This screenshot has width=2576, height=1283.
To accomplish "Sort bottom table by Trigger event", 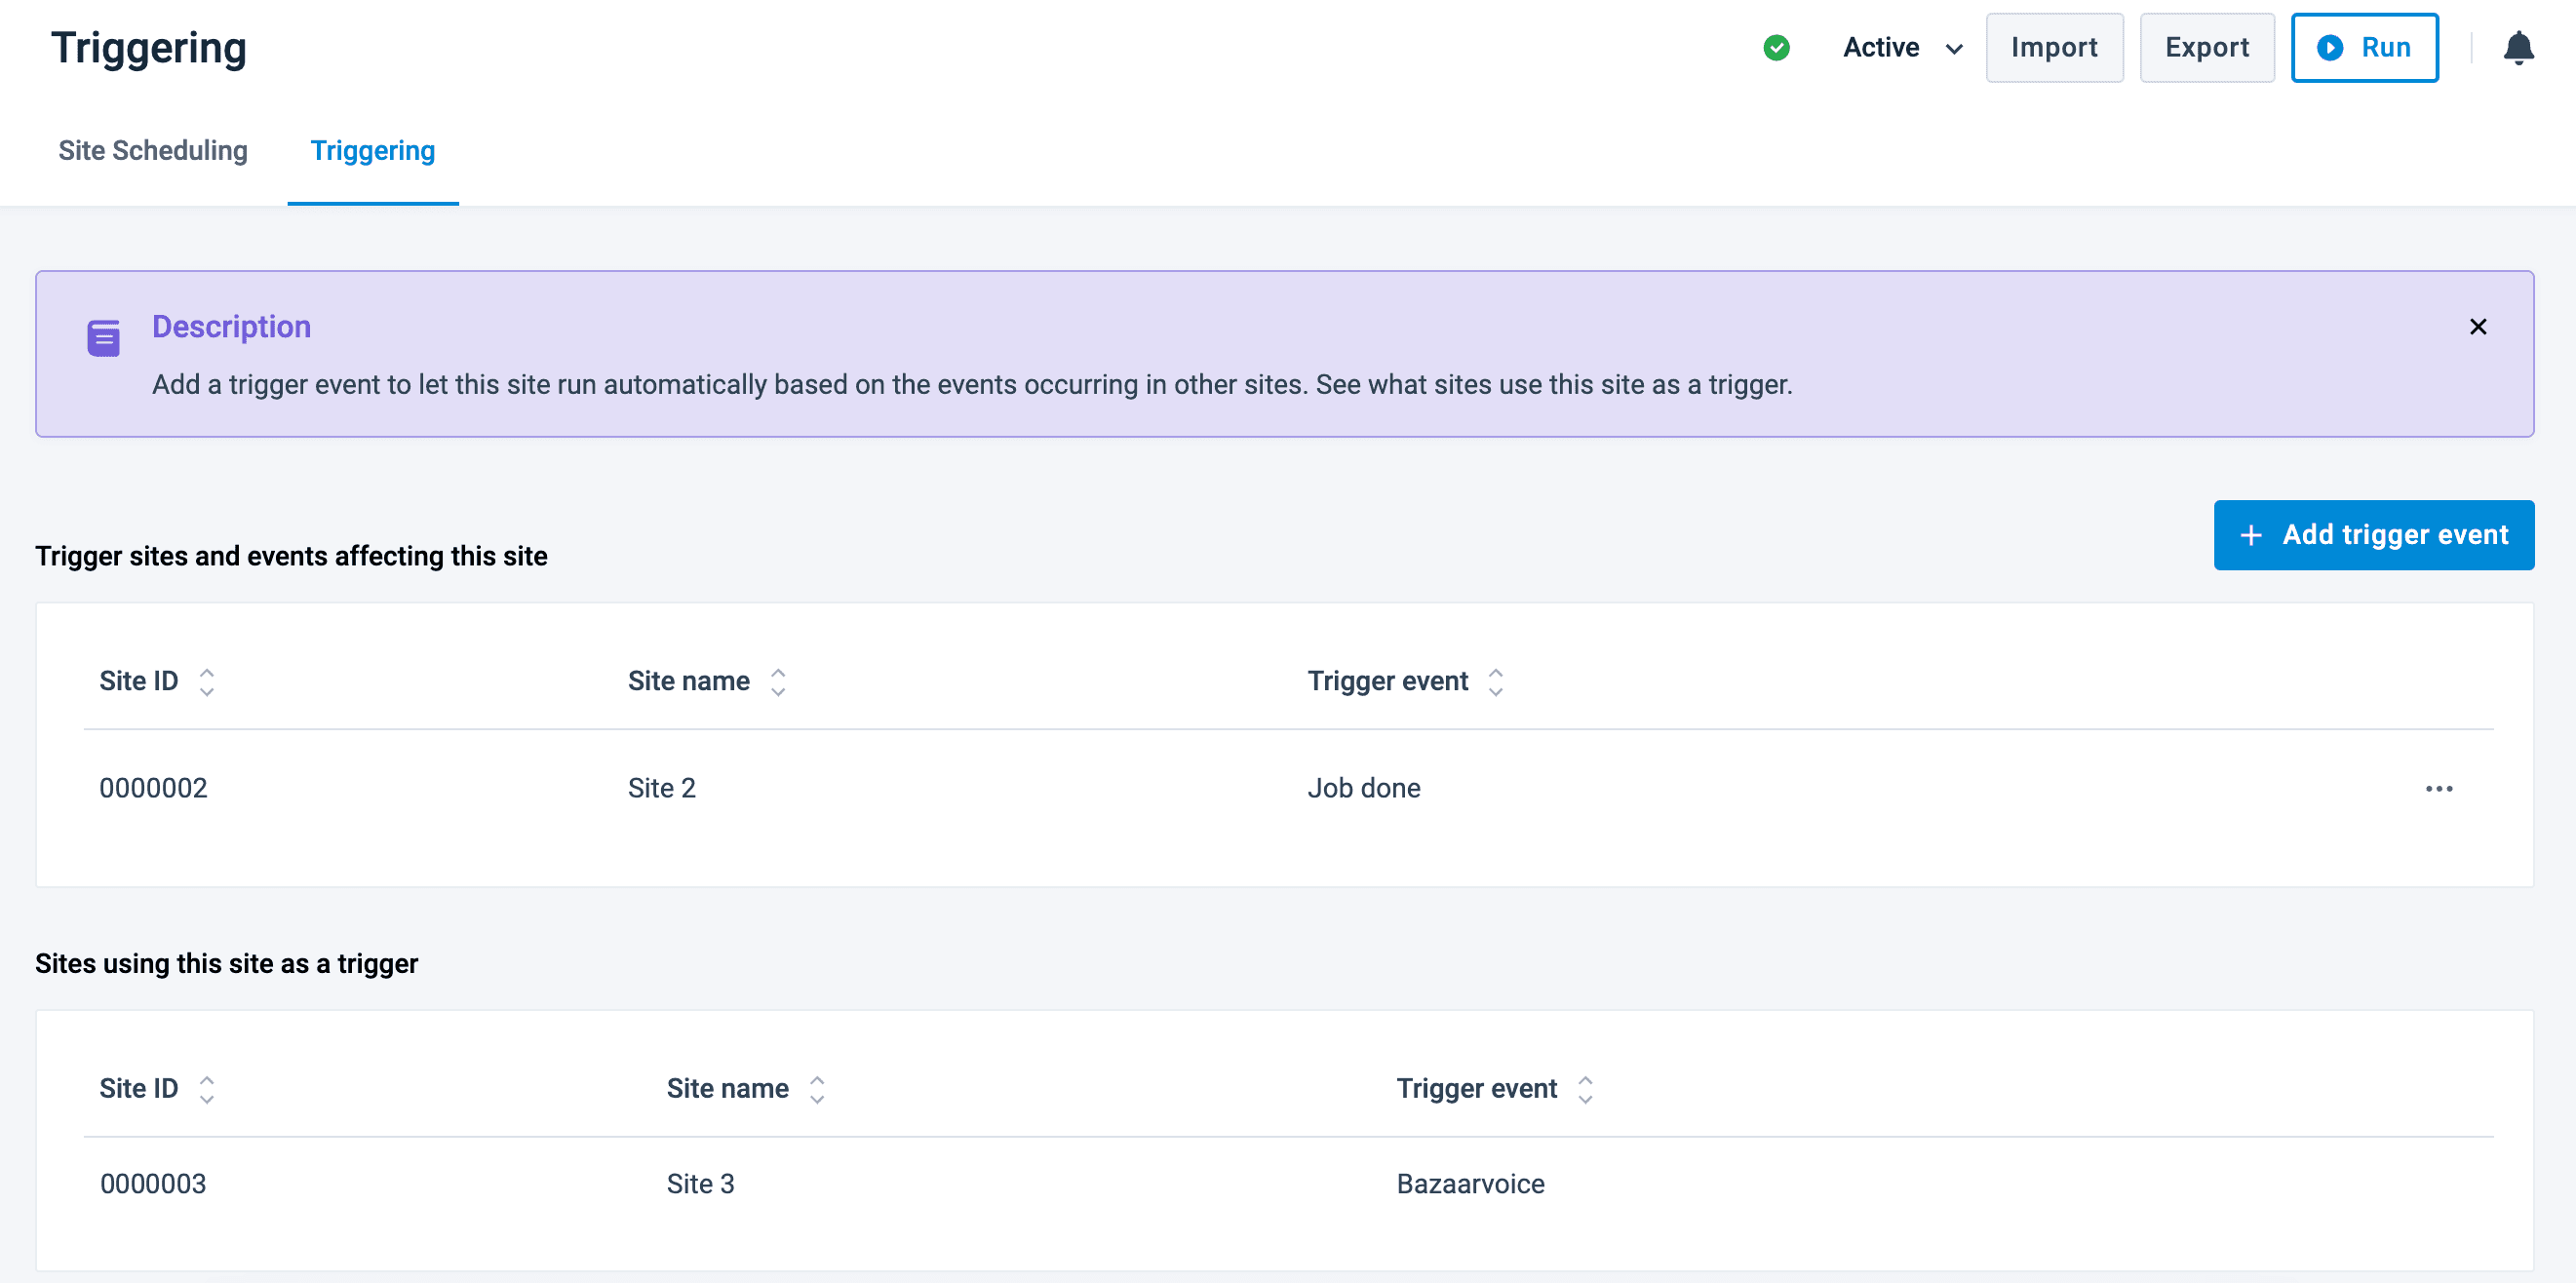I will (1585, 1089).
